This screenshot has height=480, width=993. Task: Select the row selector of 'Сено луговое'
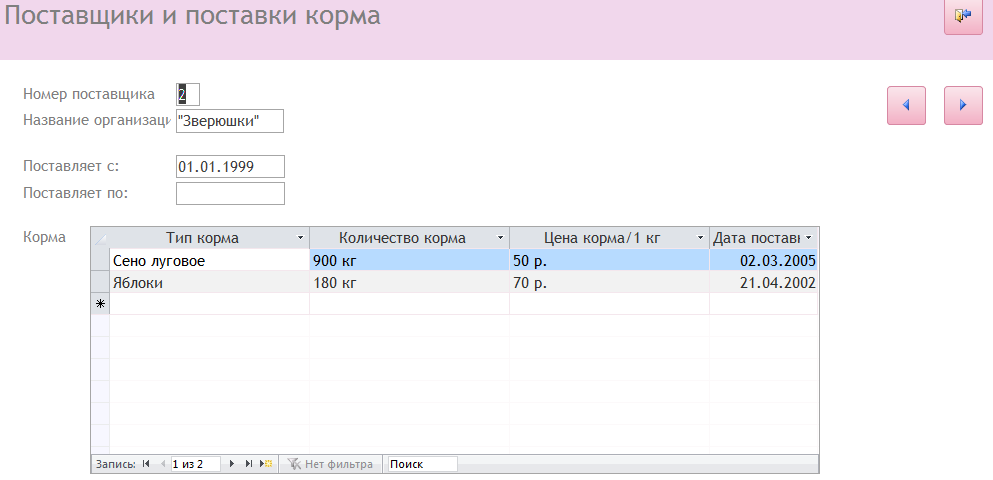(100, 260)
